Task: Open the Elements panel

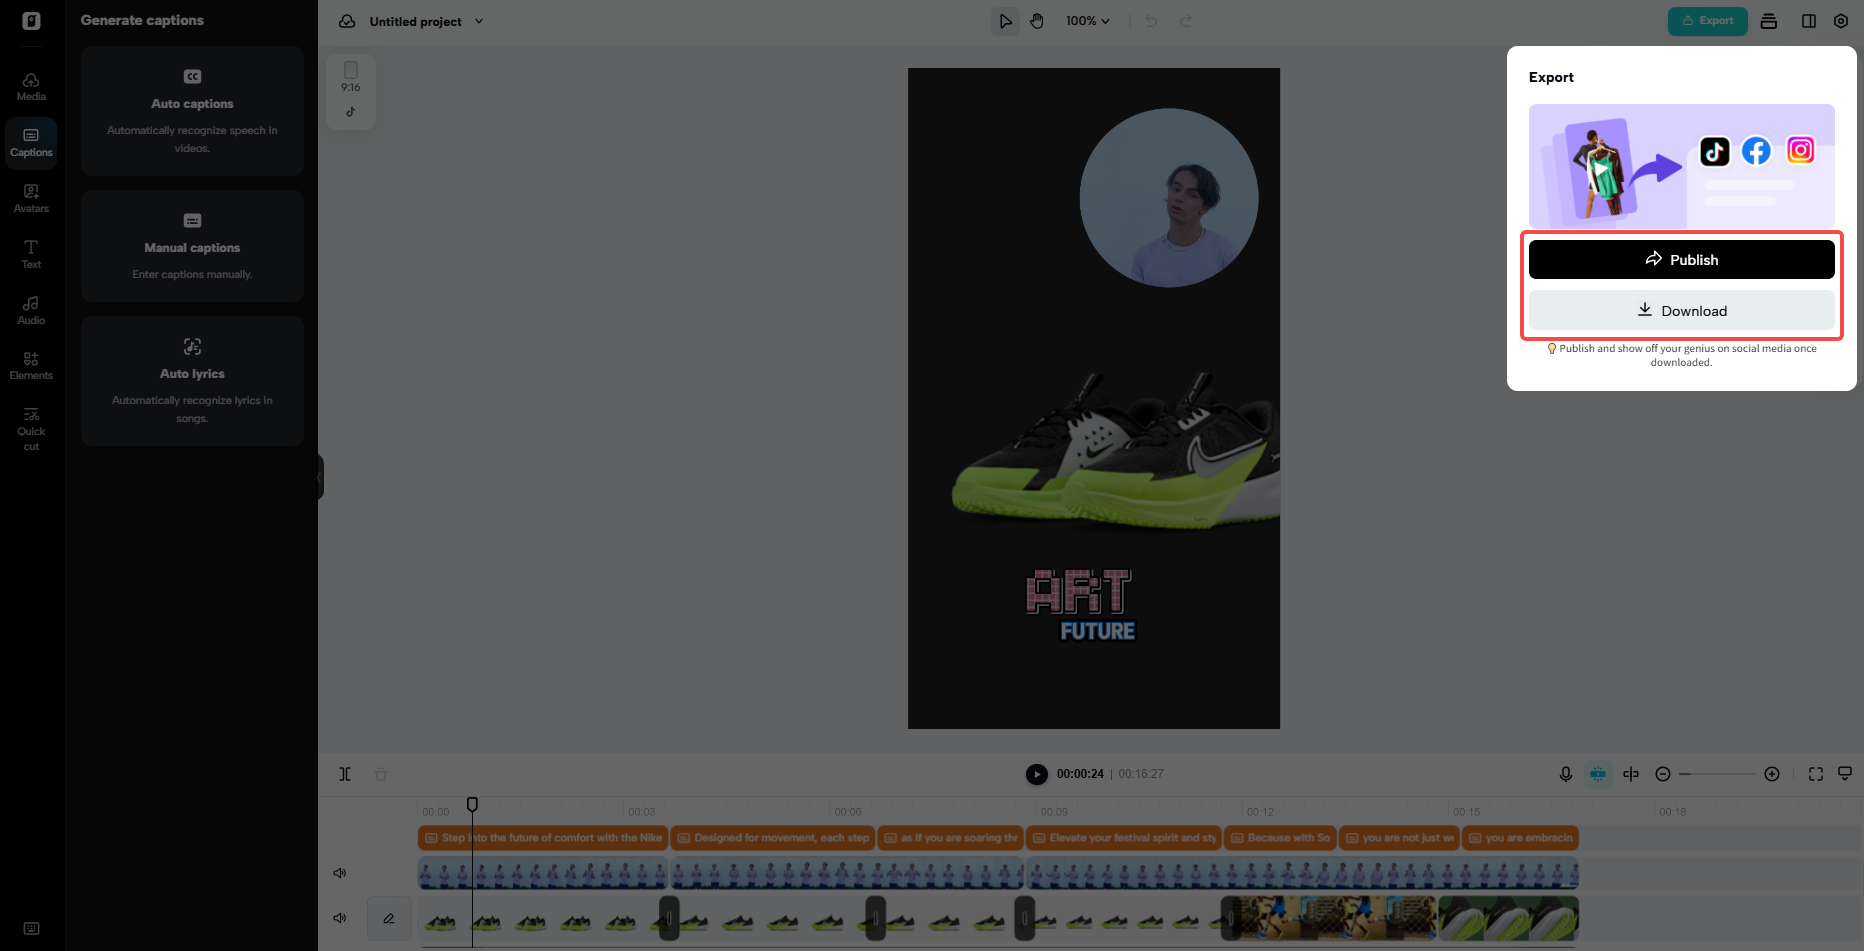Action: [x=31, y=366]
